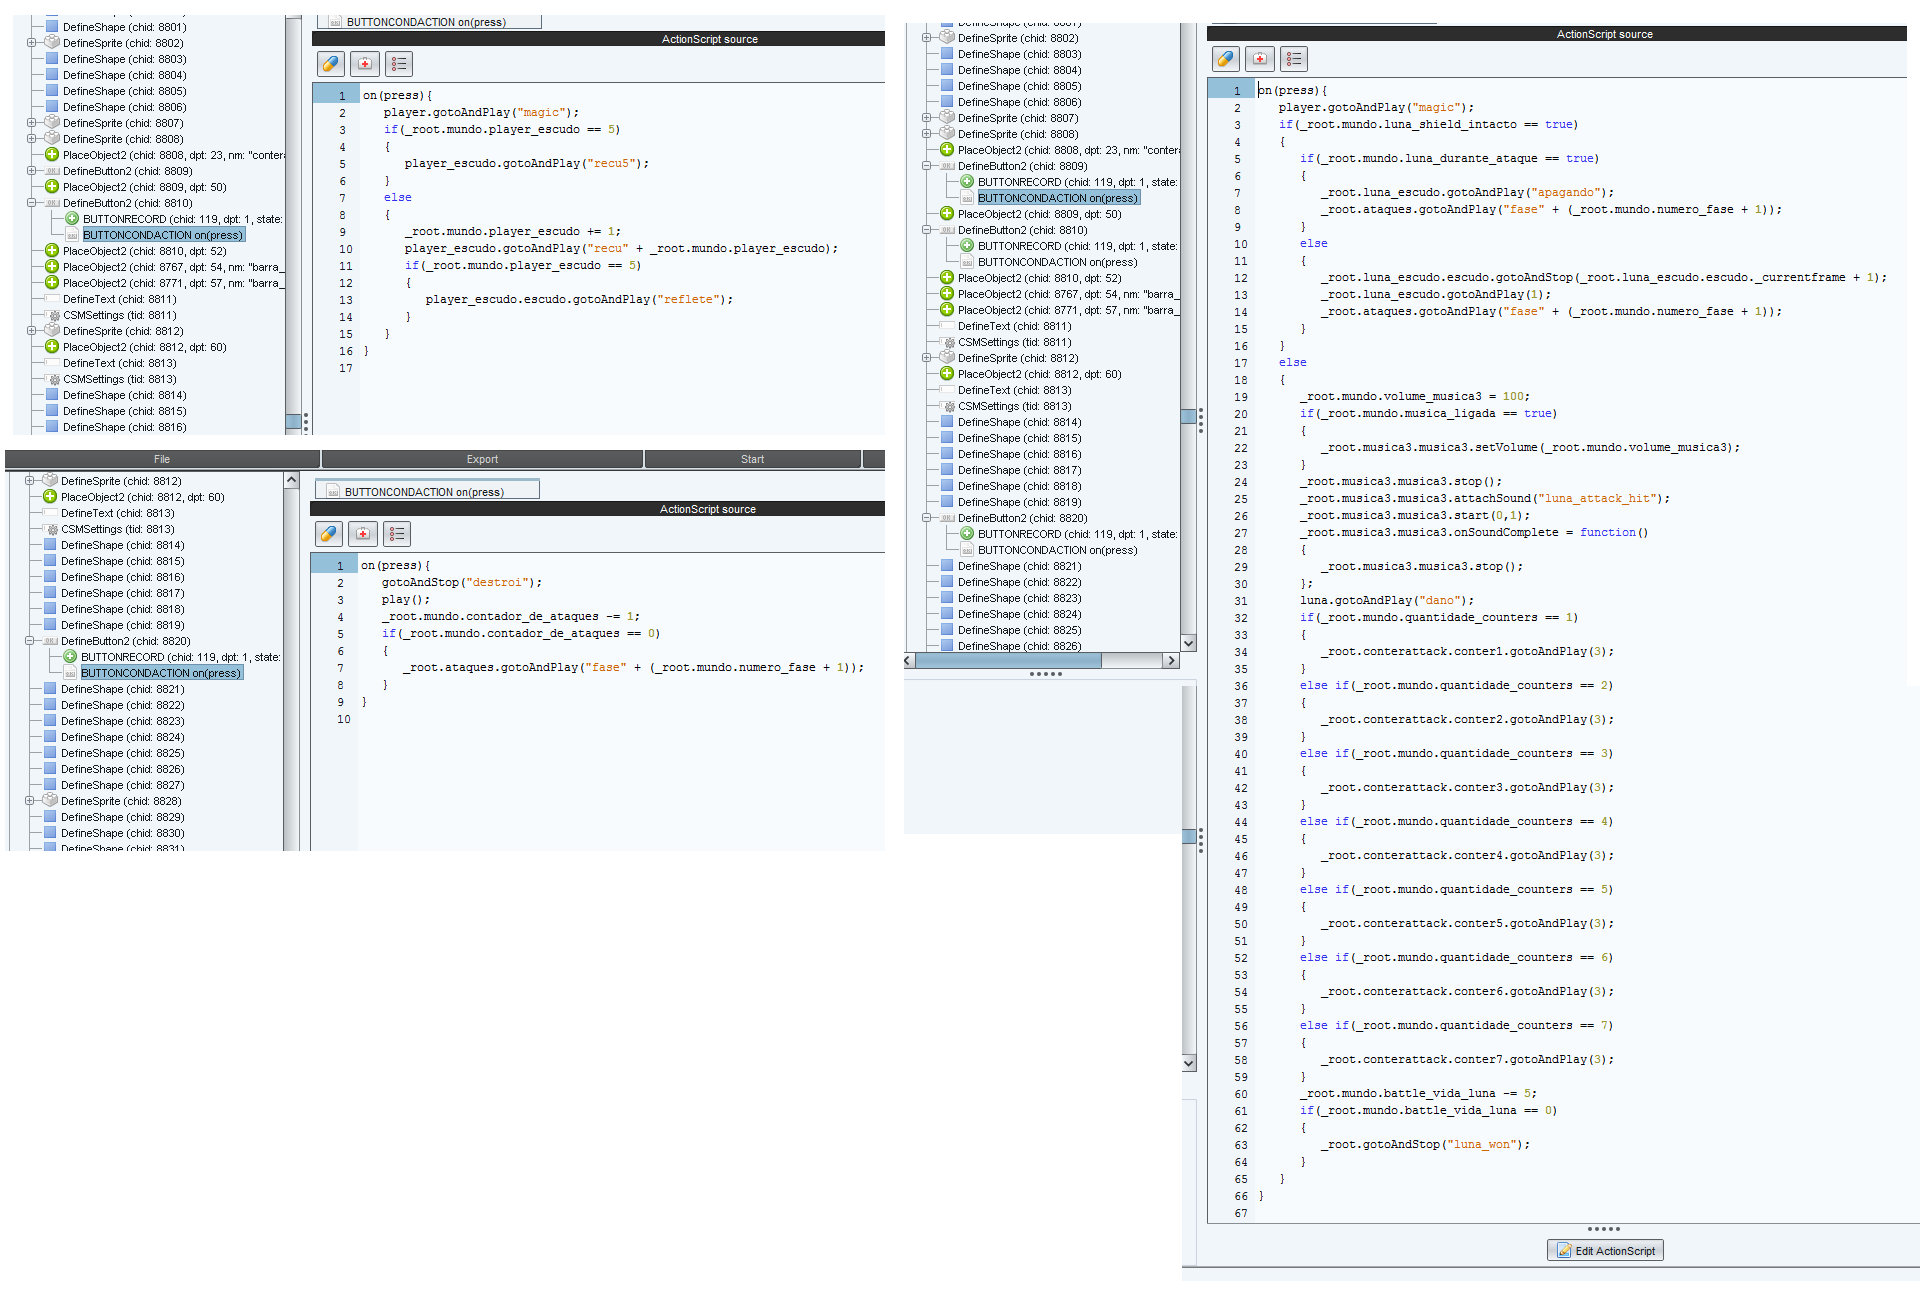1920x1294 pixels.
Task: Select the DefineShape (chid: 8801) tree item
Action: (124, 27)
